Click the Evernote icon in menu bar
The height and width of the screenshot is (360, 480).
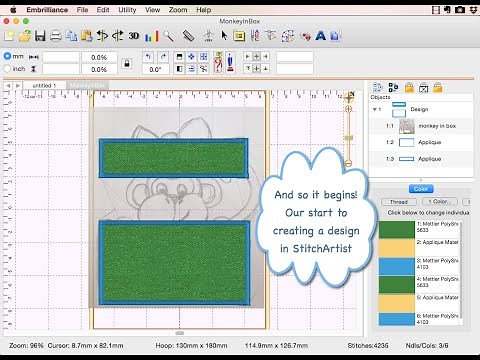point(447,10)
